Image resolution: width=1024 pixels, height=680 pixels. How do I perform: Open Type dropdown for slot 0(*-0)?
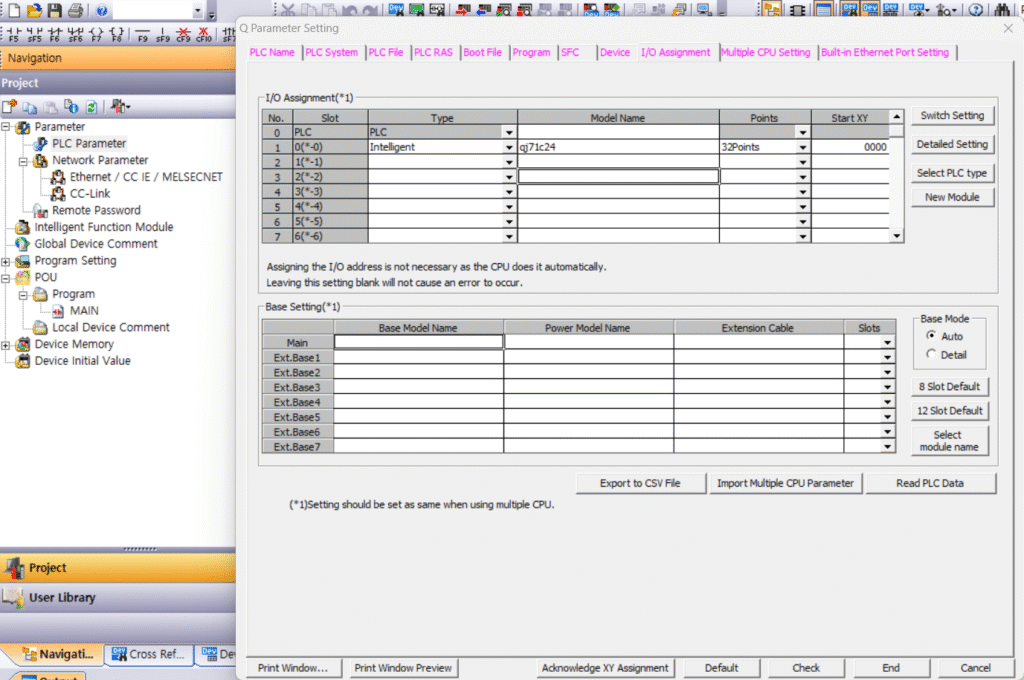[509, 147]
